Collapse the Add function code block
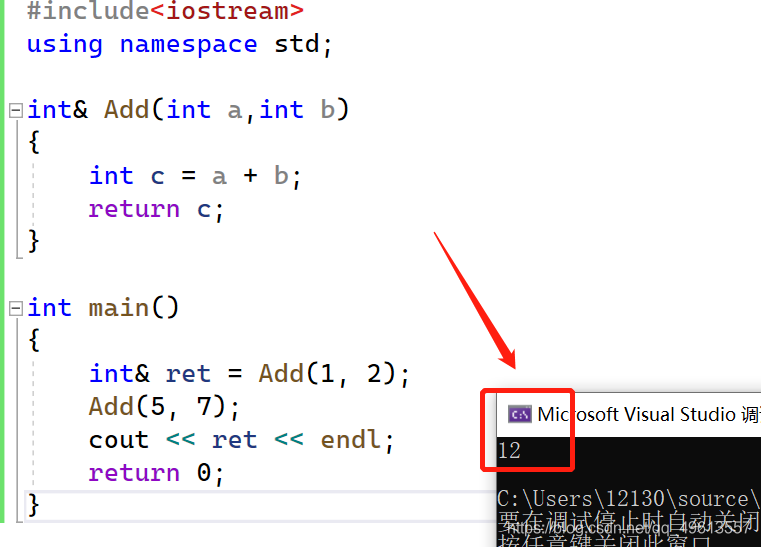761x547 pixels. pyautogui.click(x=16, y=110)
